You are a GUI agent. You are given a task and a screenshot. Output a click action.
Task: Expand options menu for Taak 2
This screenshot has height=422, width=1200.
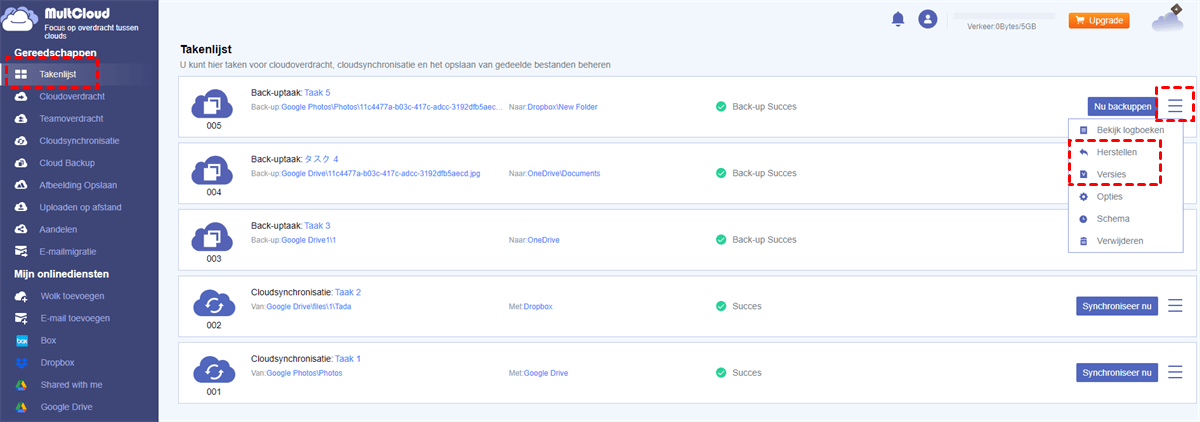click(1175, 306)
